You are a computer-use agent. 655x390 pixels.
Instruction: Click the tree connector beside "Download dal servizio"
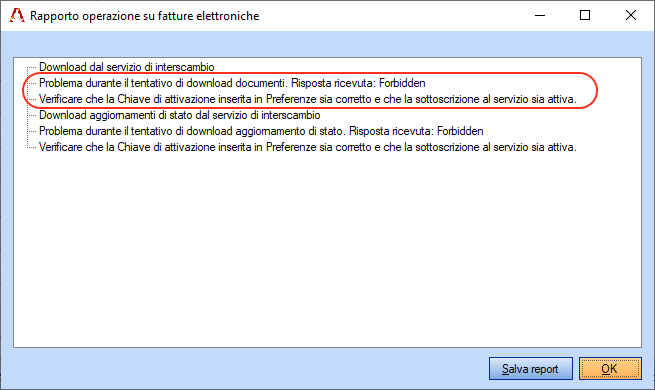(x=32, y=67)
